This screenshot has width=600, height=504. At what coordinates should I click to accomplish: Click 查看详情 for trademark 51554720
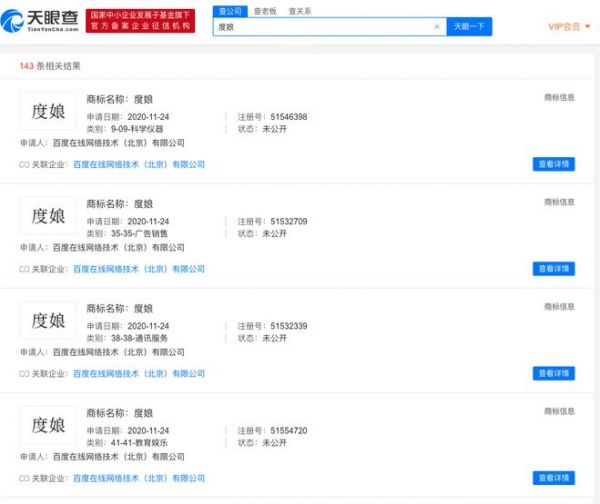553,478
